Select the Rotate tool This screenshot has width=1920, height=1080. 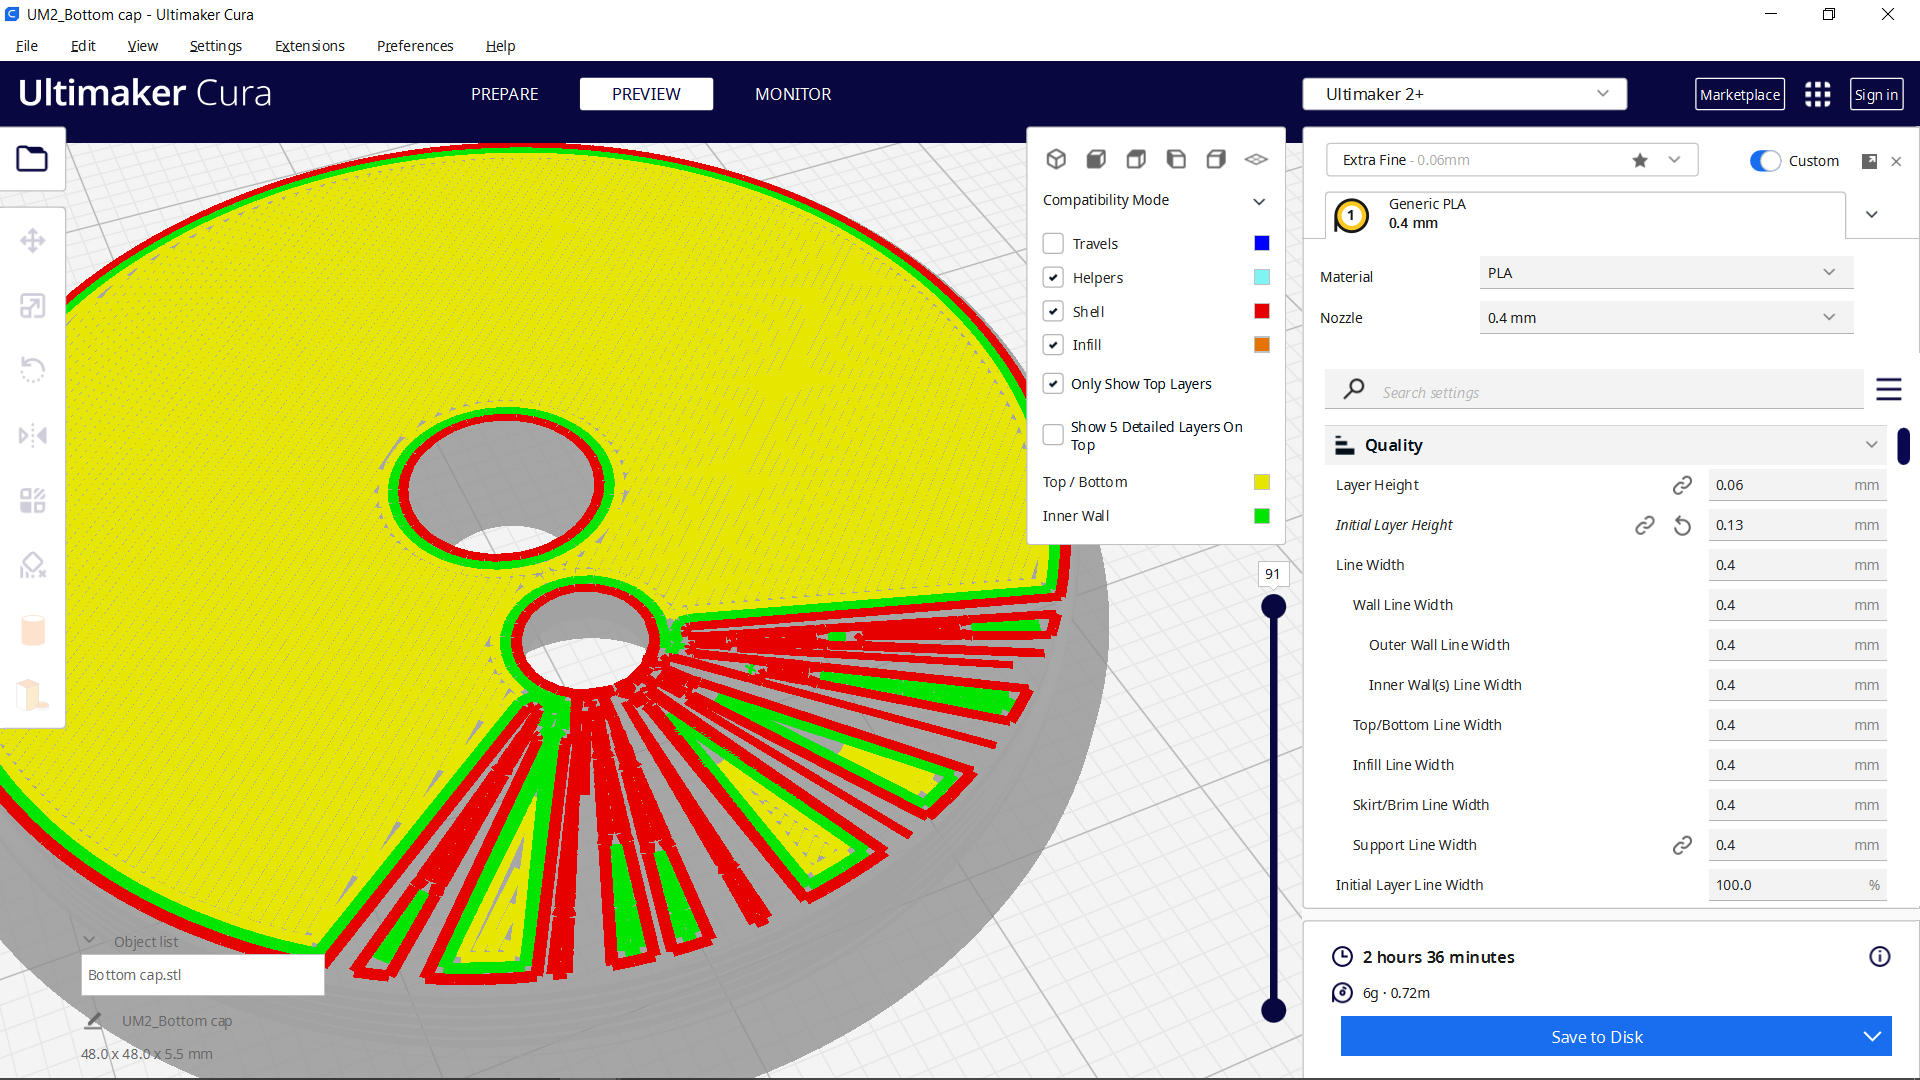coord(33,369)
